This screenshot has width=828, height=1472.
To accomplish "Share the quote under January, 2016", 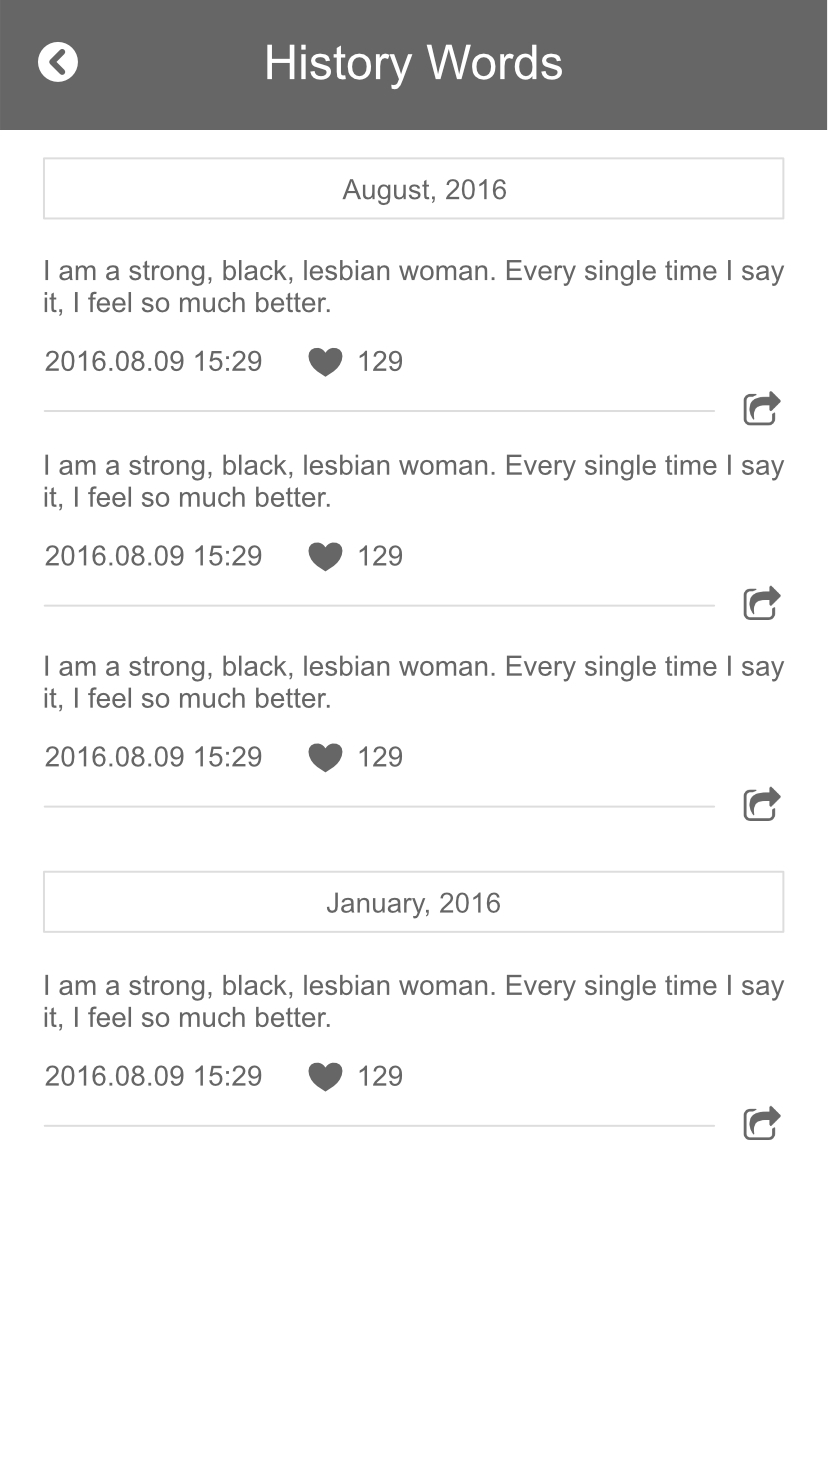I will [x=761, y=1124].
